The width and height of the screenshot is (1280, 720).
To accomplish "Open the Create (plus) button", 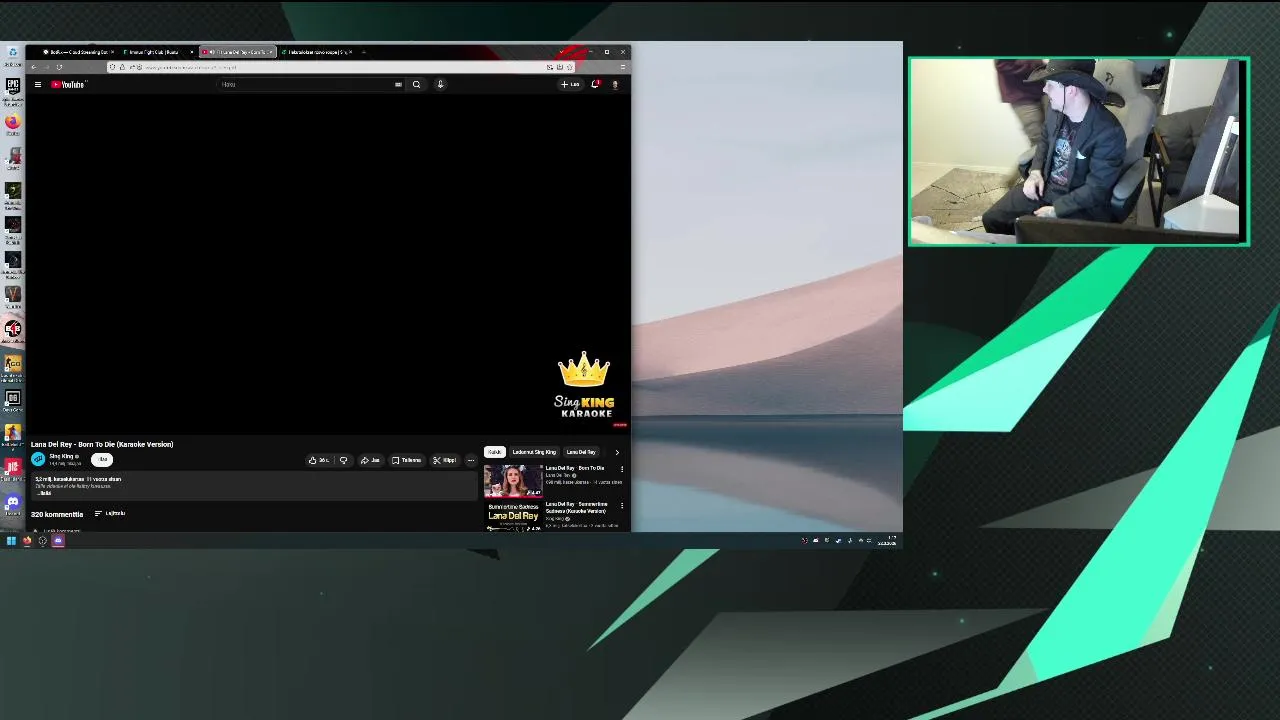I will (571, 85).
